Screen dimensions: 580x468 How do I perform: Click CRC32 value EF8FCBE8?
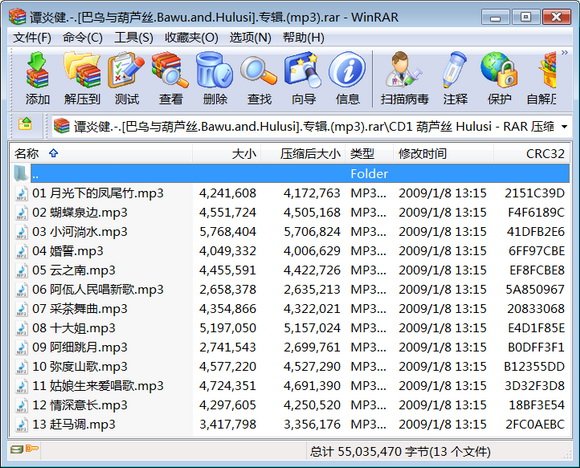[x=537, y=270]
